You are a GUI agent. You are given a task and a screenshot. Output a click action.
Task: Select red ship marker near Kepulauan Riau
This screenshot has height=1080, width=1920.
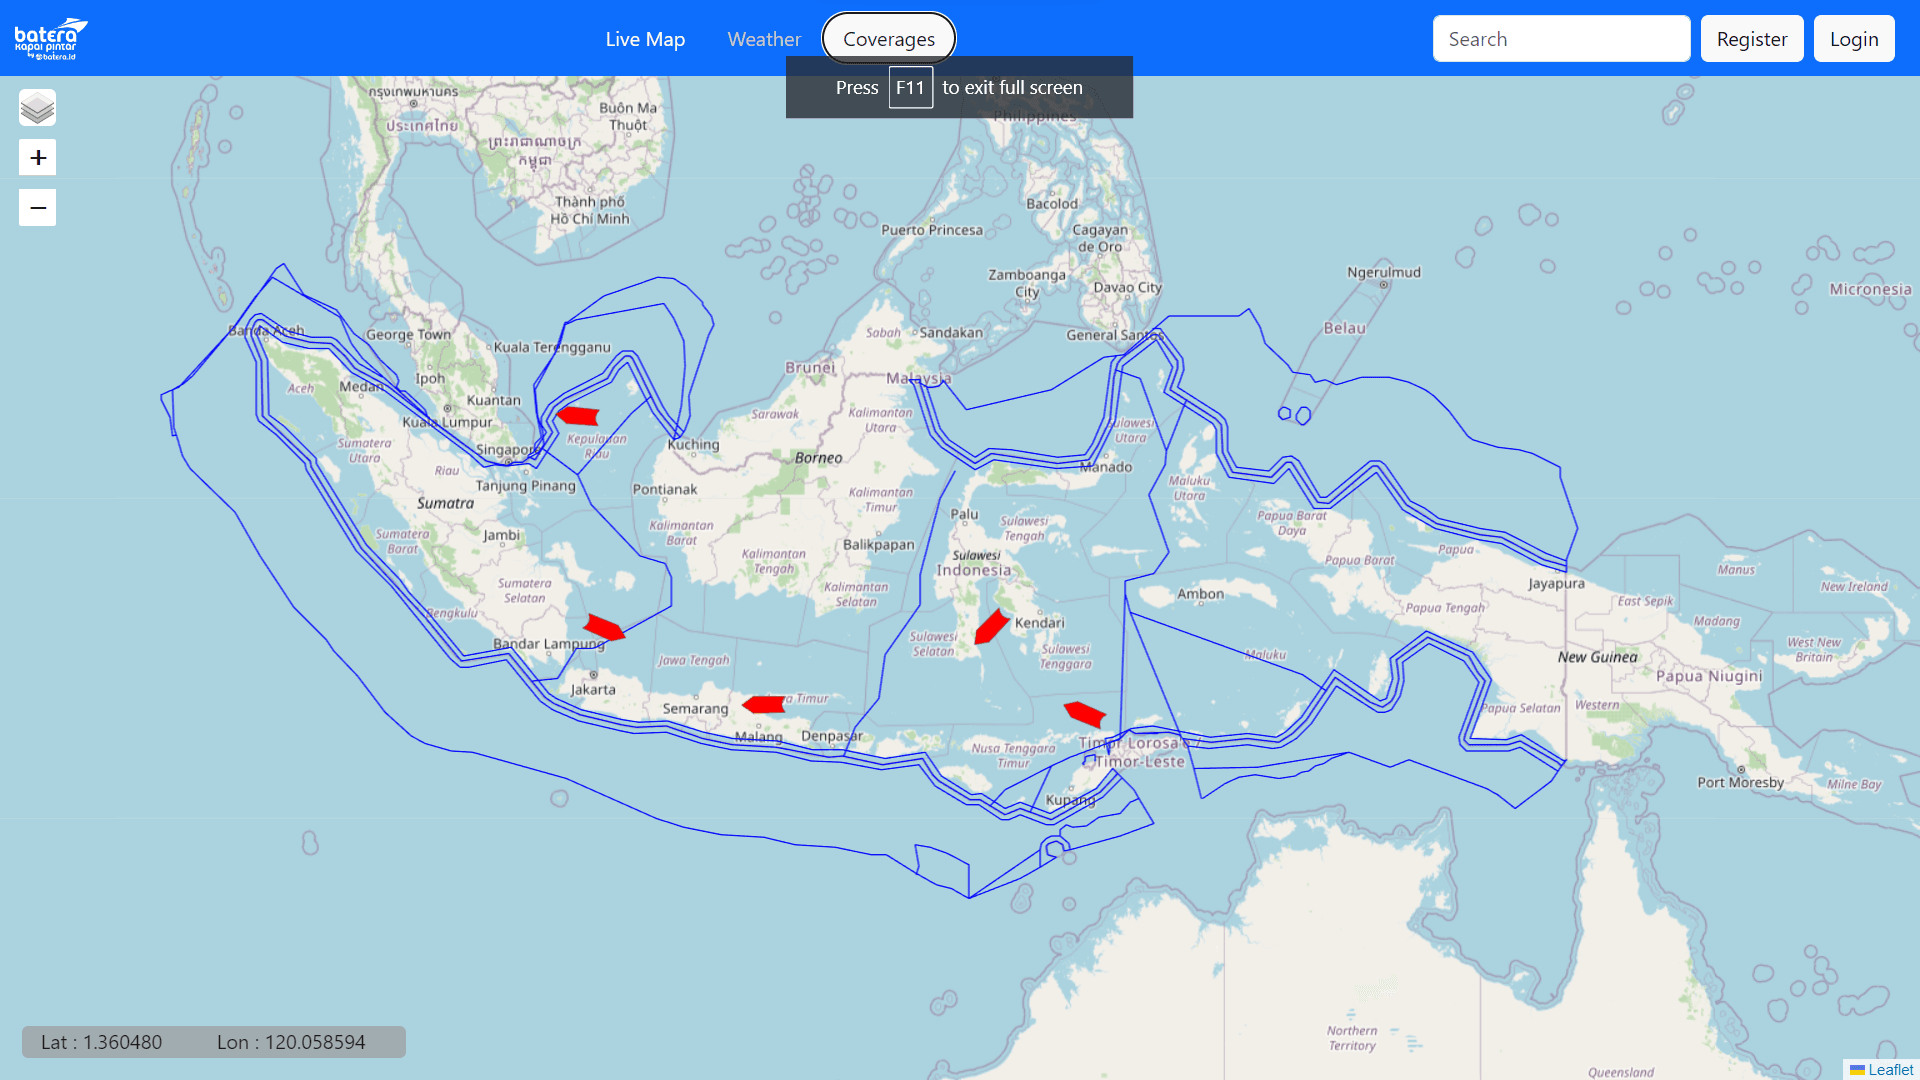point(578,415)
